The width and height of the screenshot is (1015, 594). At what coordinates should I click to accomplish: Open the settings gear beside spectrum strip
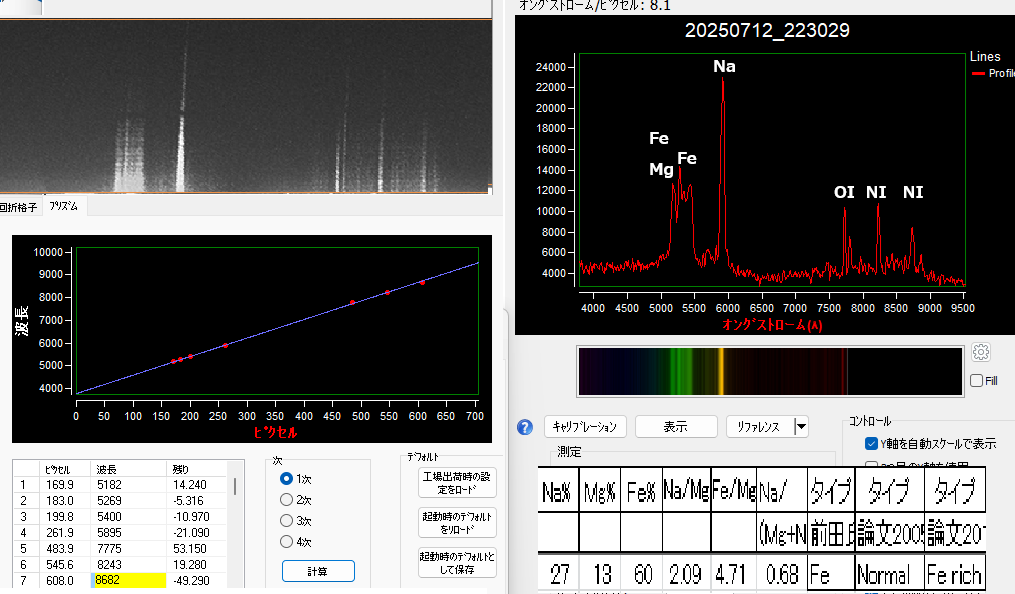coord(980,352)
